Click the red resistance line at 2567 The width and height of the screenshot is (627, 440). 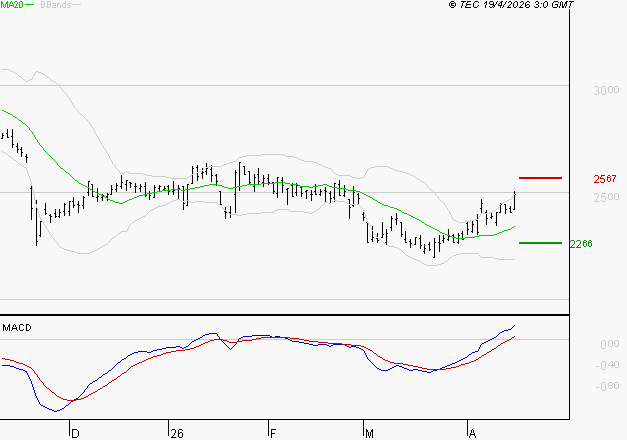[540, 178]
